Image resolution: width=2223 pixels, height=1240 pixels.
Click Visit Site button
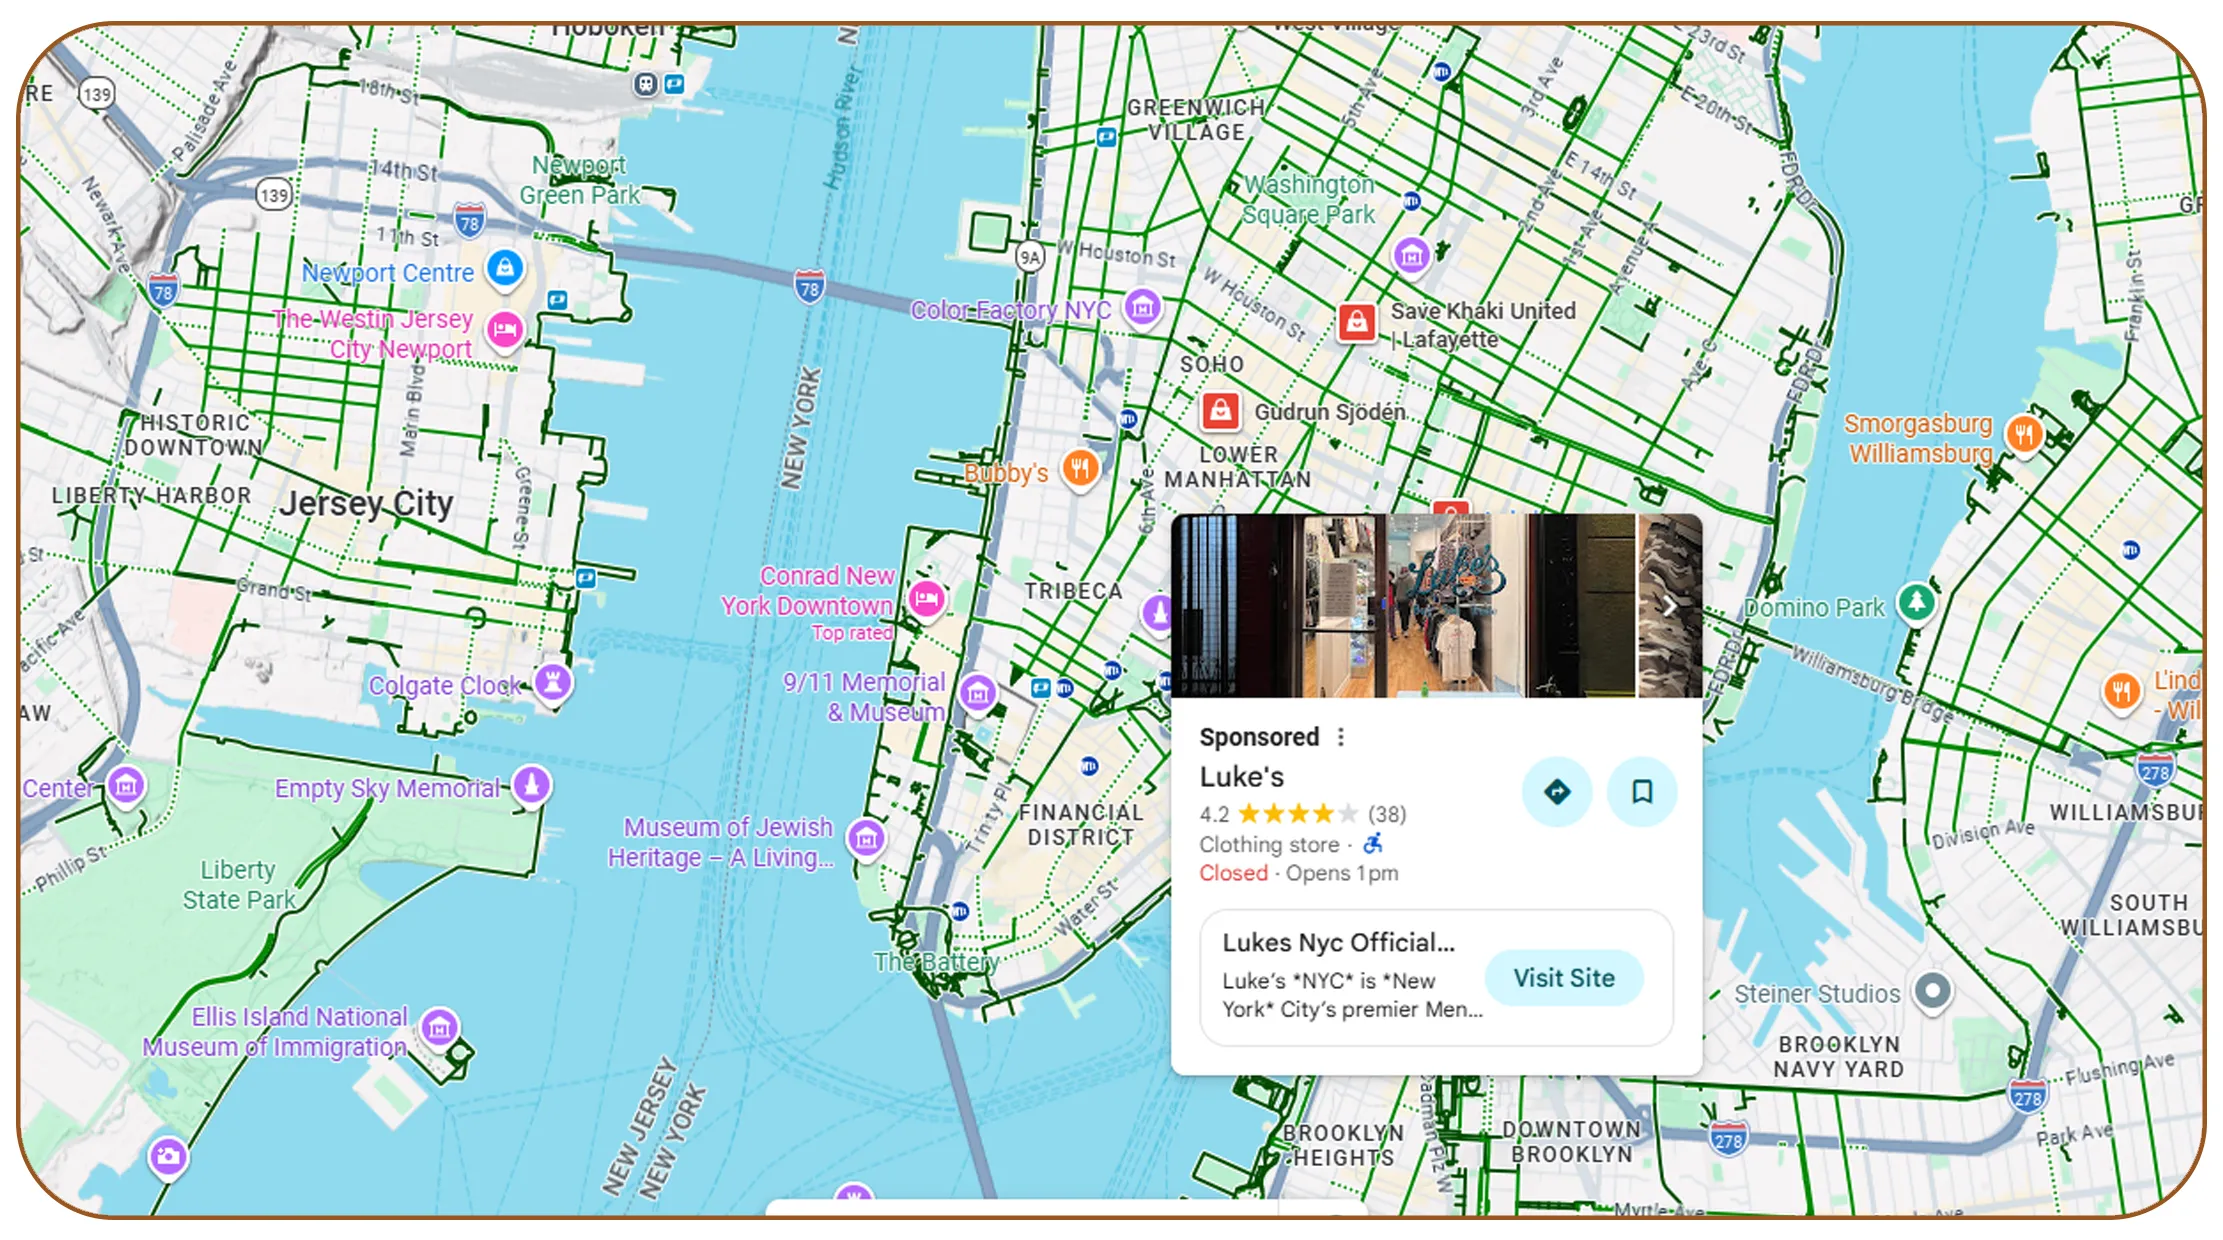tap(1564, 978)
